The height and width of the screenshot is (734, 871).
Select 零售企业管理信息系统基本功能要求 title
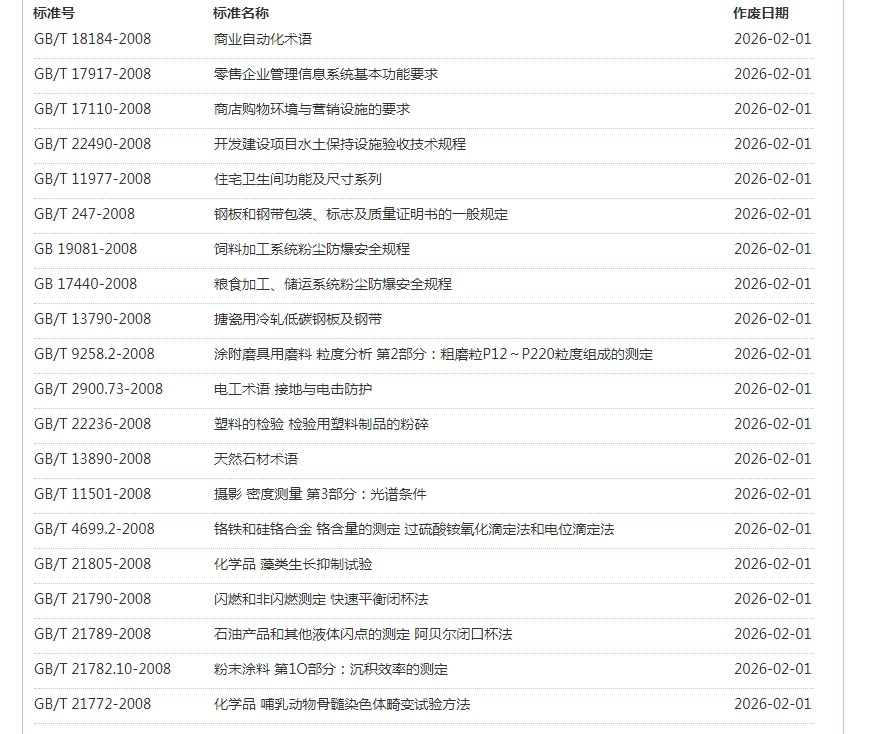(325, 74)
